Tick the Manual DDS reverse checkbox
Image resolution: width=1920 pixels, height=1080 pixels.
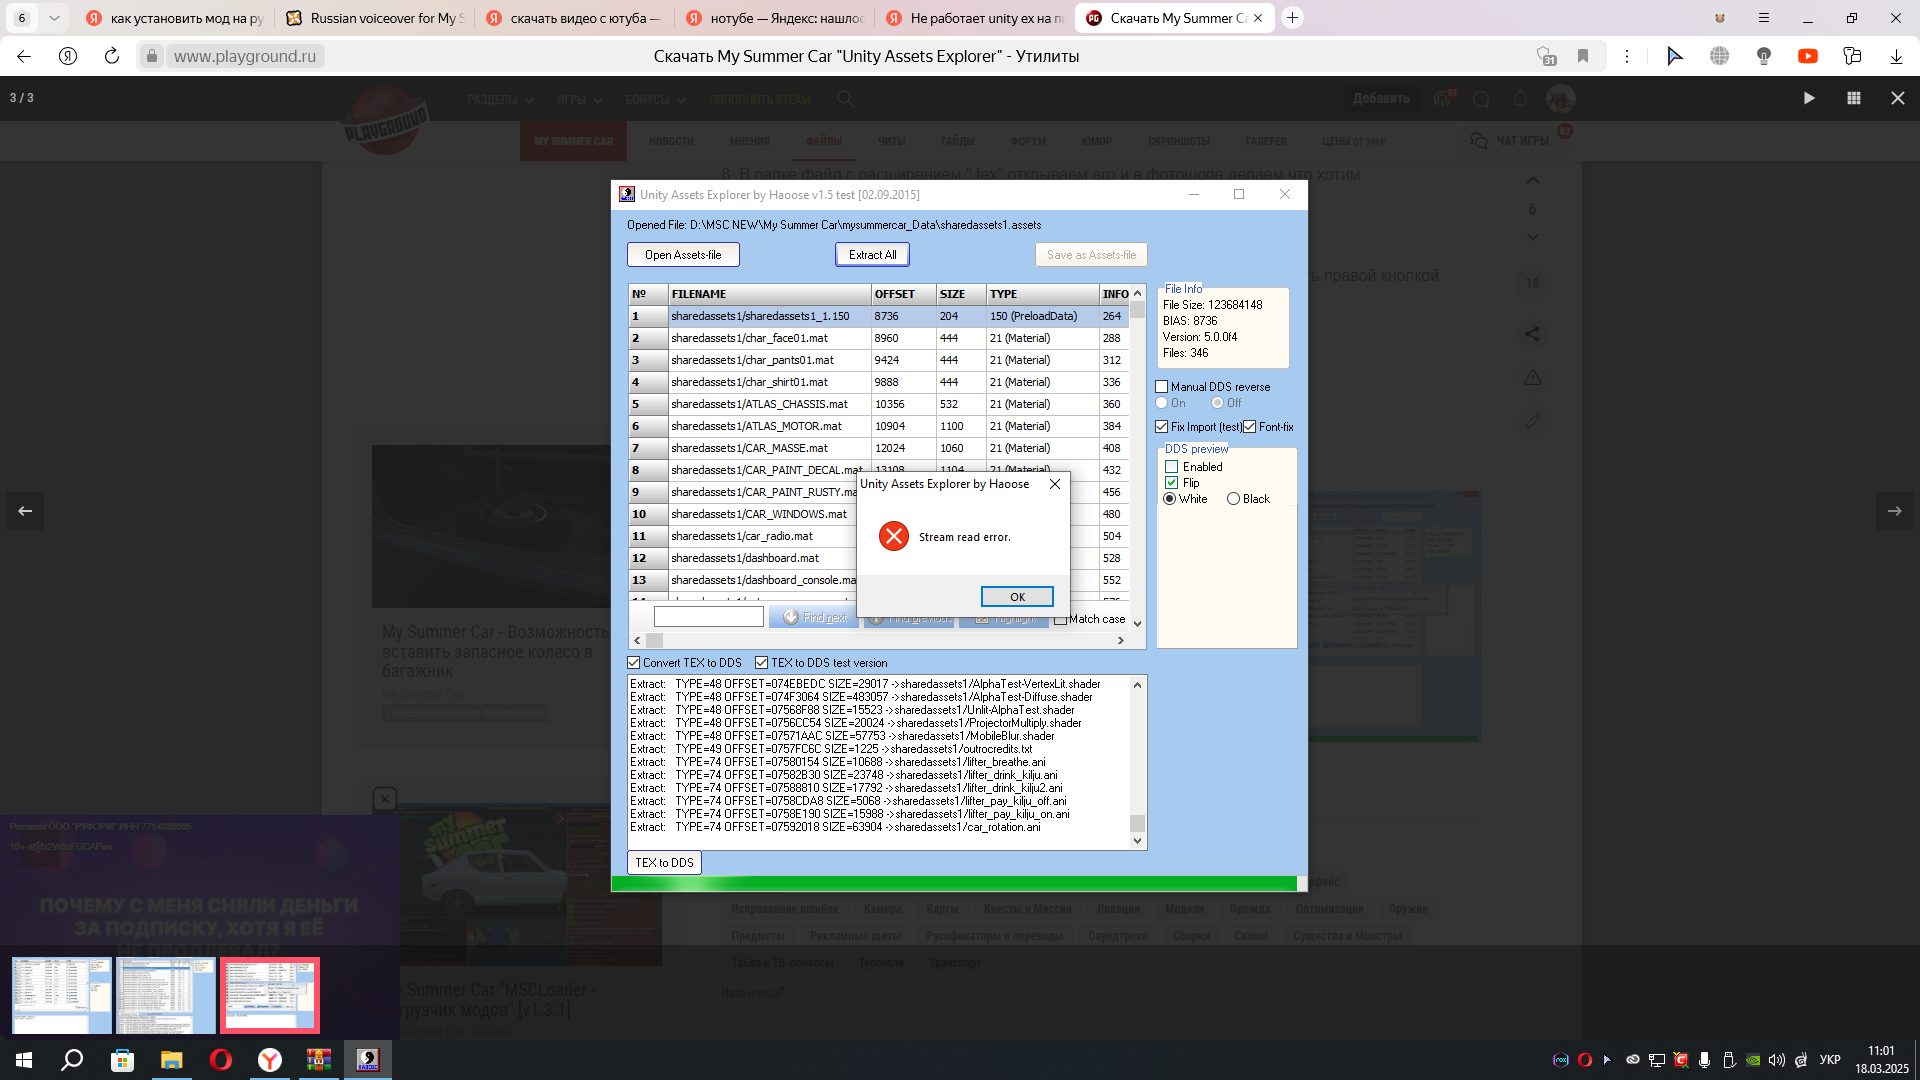point(1162,387)
